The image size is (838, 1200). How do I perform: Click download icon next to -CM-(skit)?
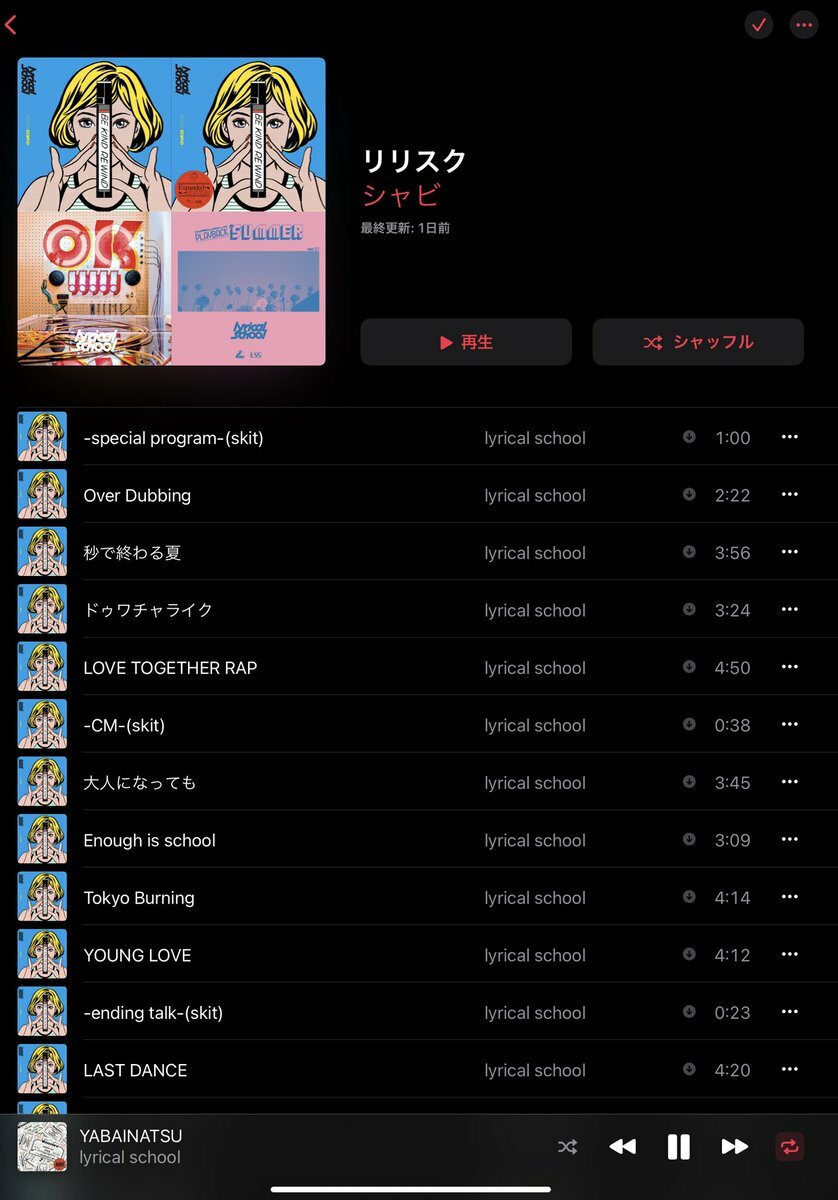point(689,724)
